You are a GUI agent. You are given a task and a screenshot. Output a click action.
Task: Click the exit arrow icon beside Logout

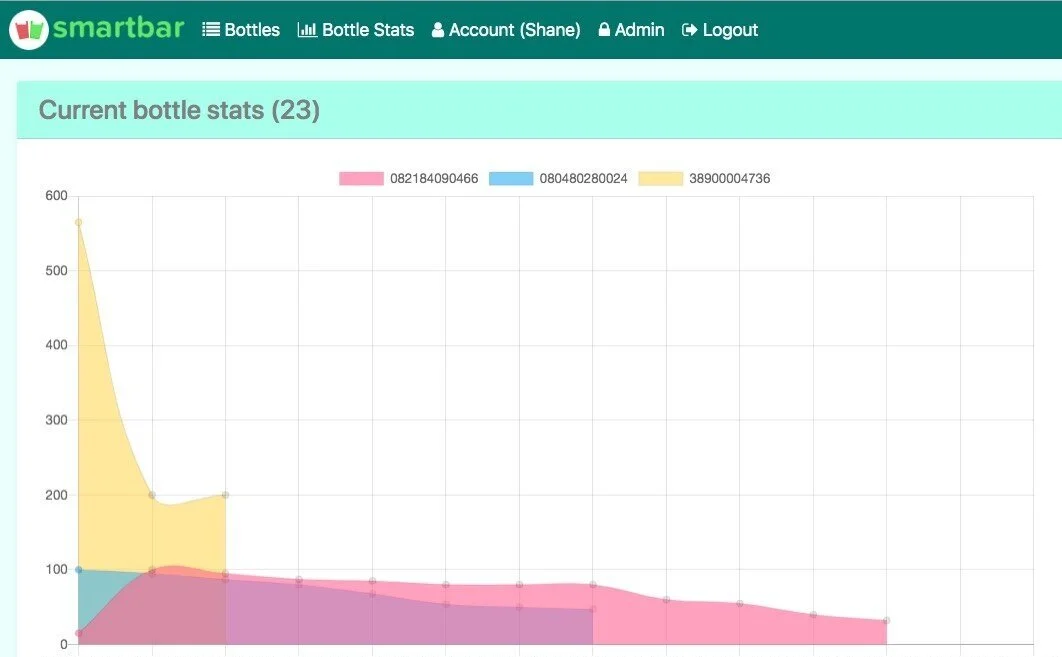(688, 29)
